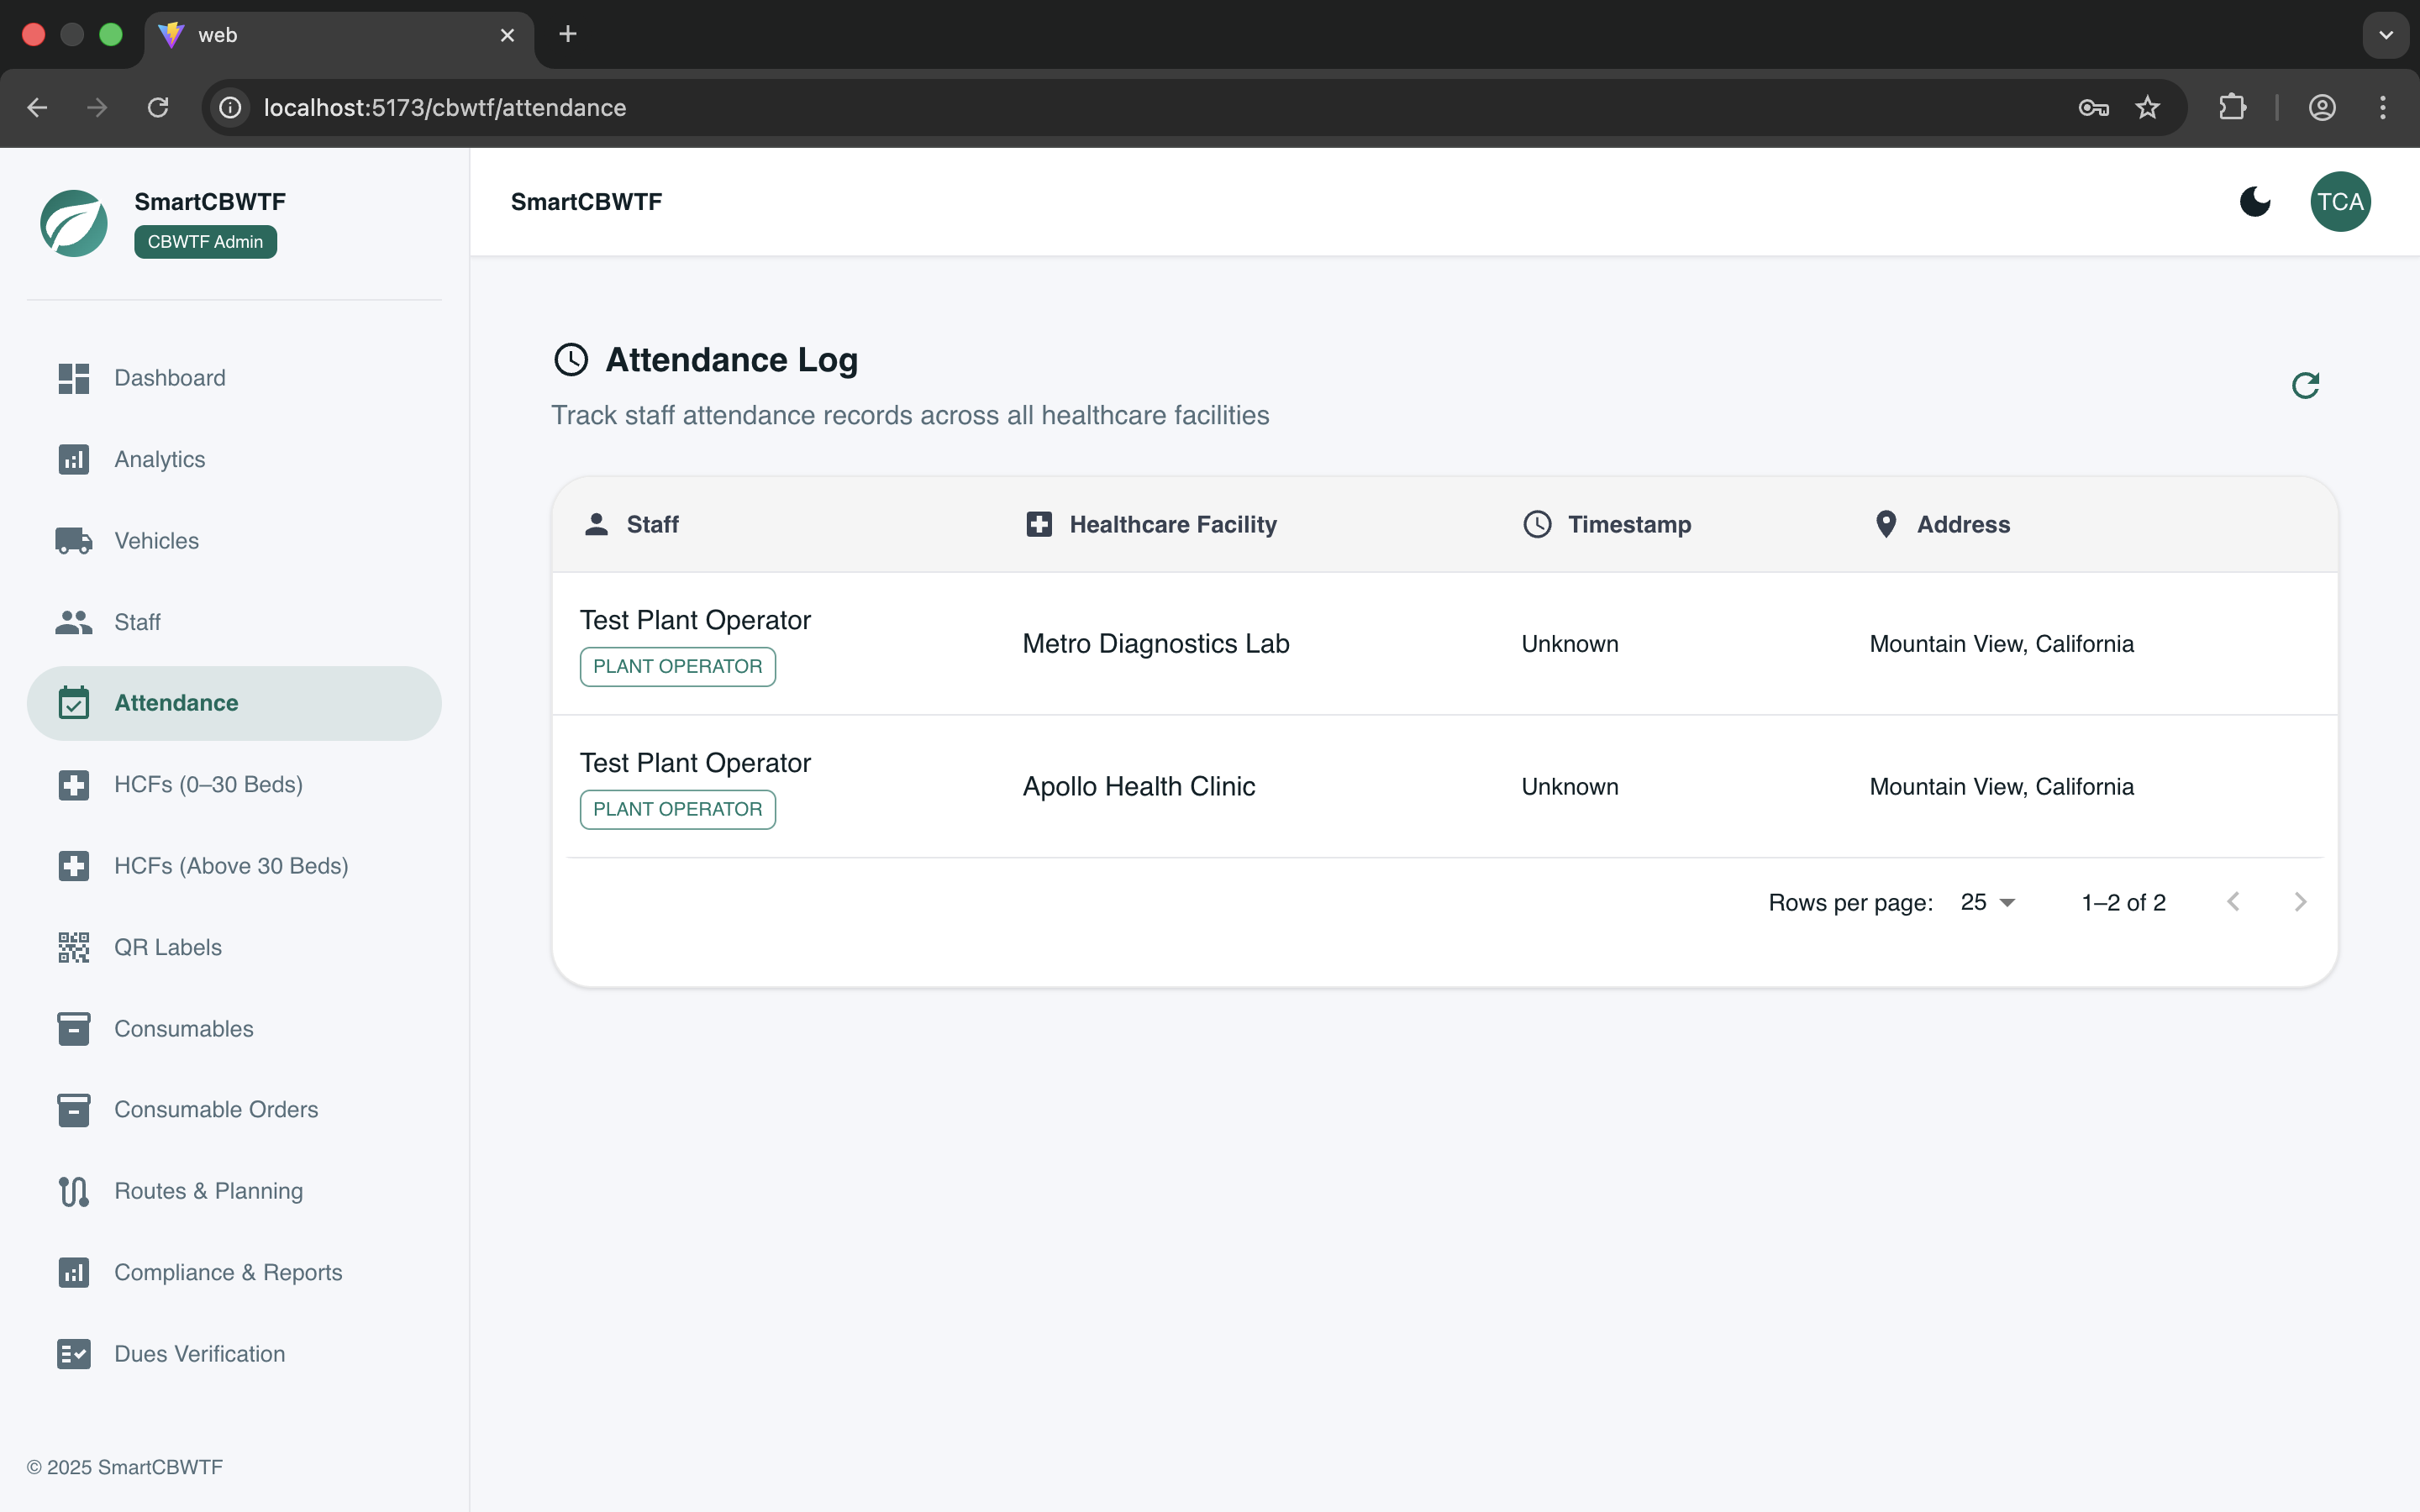Open the Consumables inventory icon
Viewport: 2420px width, 1512px height.
tap(73, 1028)
